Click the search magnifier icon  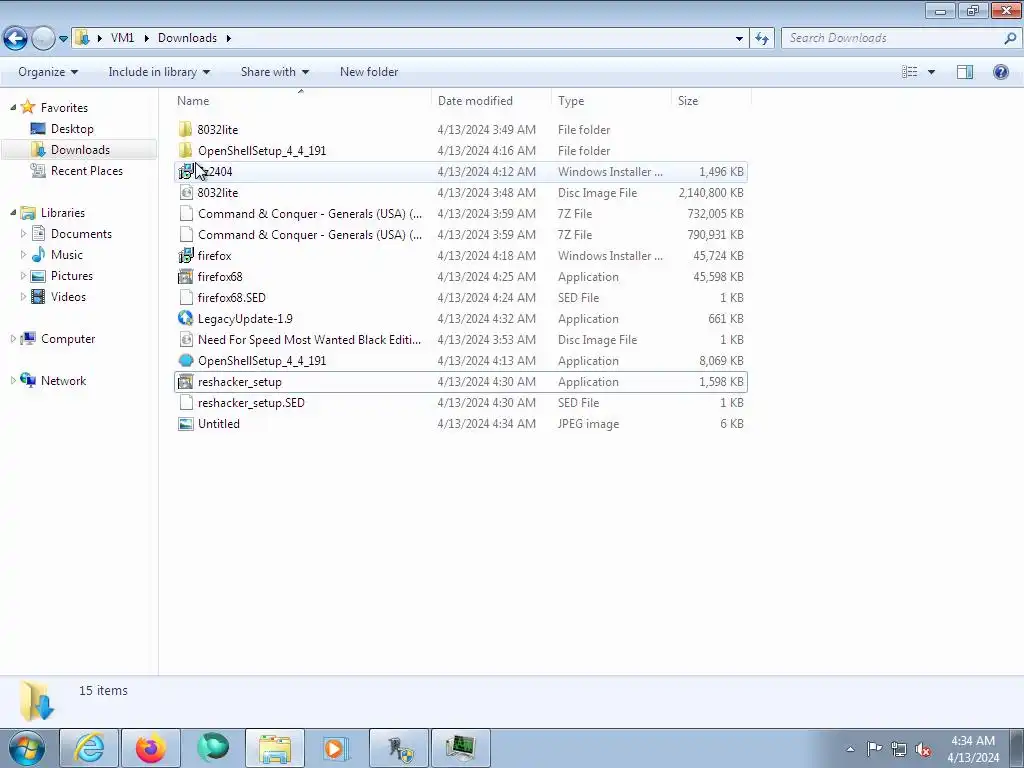tap(1010, 38)
